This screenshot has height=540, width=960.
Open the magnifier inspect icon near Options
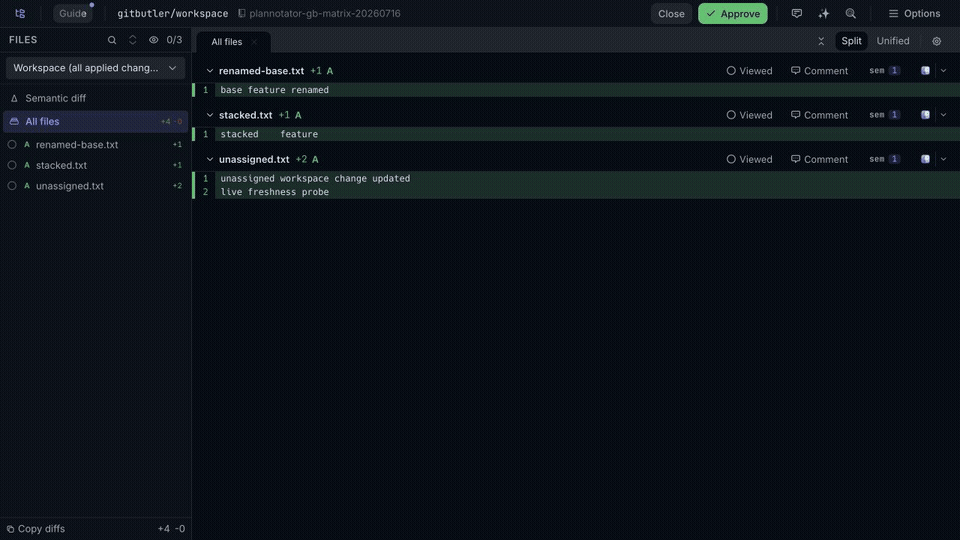(850, 13)
